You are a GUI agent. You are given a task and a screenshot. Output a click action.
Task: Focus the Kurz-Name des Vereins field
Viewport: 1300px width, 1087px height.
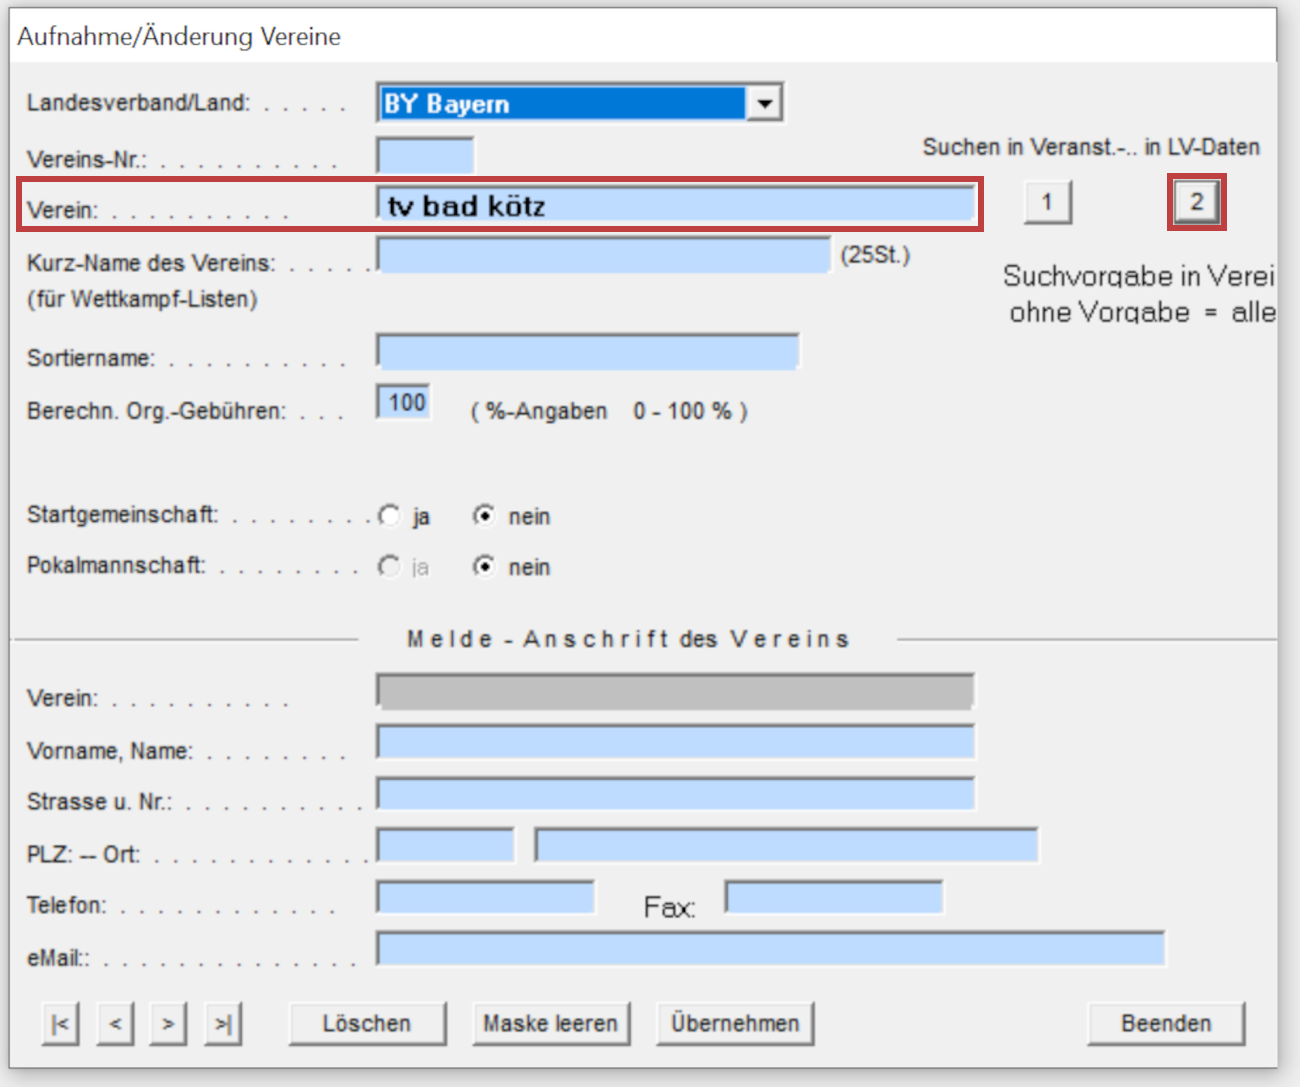pos(604,255)
